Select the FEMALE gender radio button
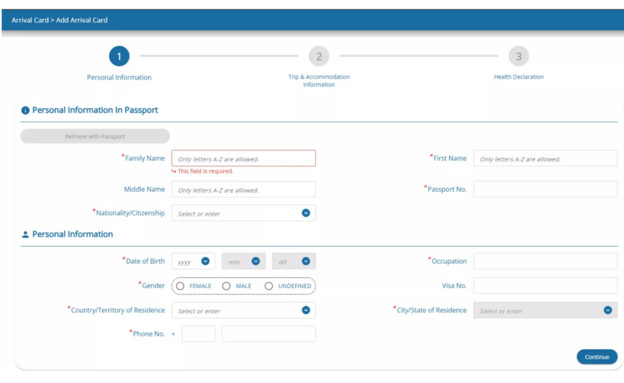This screenshot has height=383, width=624. (x=180, y=286)
